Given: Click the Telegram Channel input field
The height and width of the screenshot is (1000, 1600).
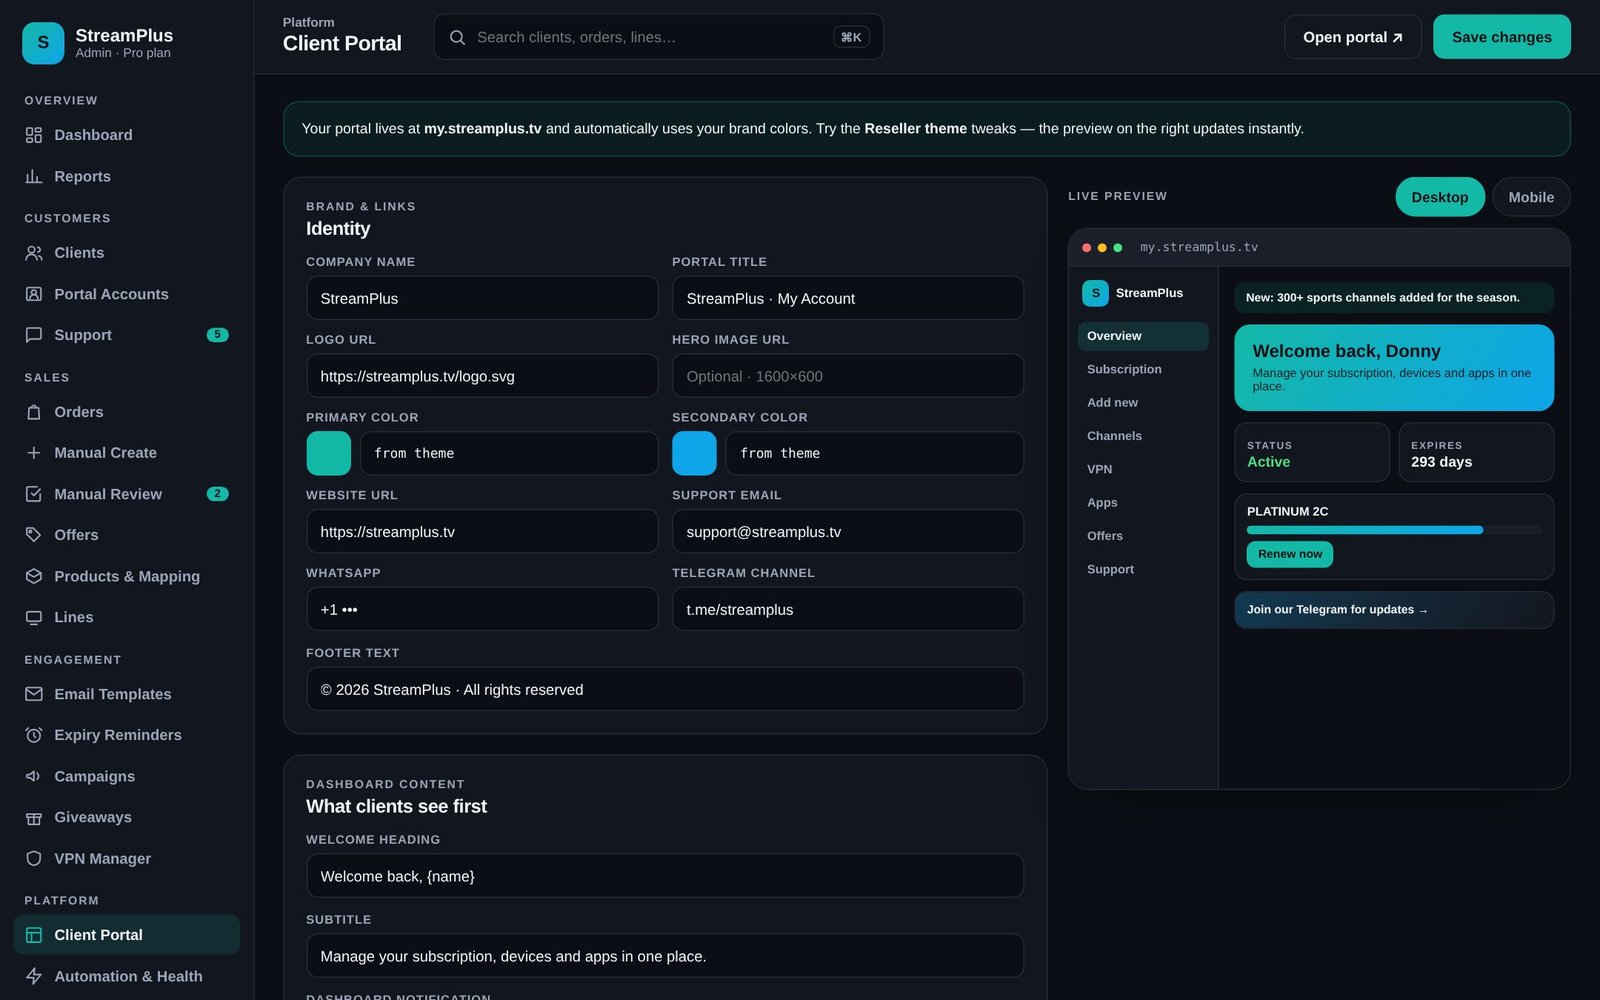Looking at the screenshot, I should pos(848,609).
